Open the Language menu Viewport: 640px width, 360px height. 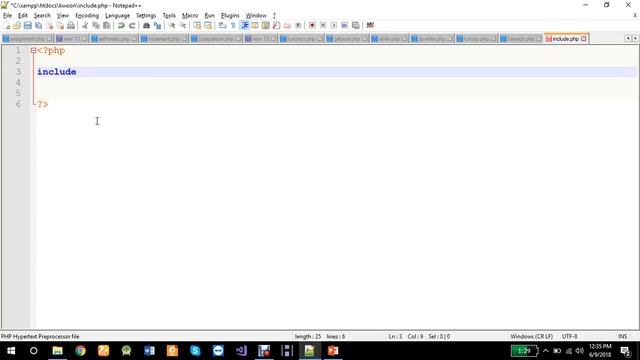pyautogui.click(x=118, y=16)
